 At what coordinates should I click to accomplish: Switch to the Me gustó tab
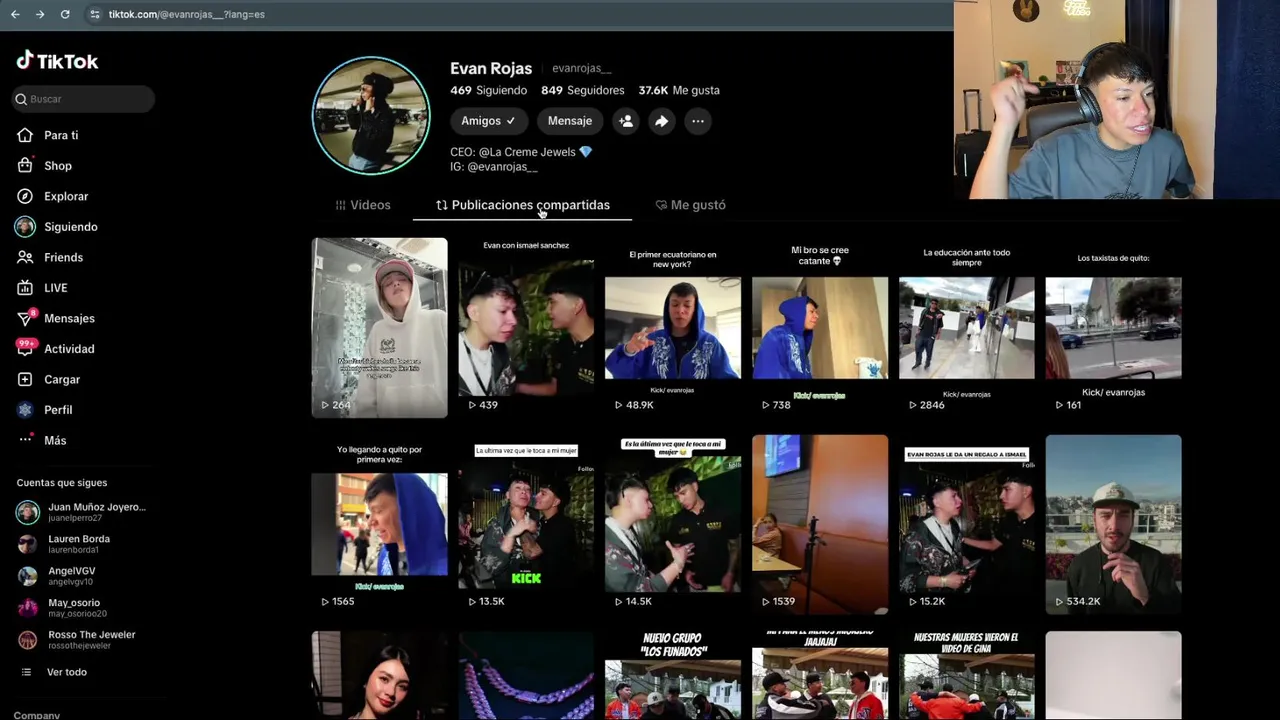point(690,205)
